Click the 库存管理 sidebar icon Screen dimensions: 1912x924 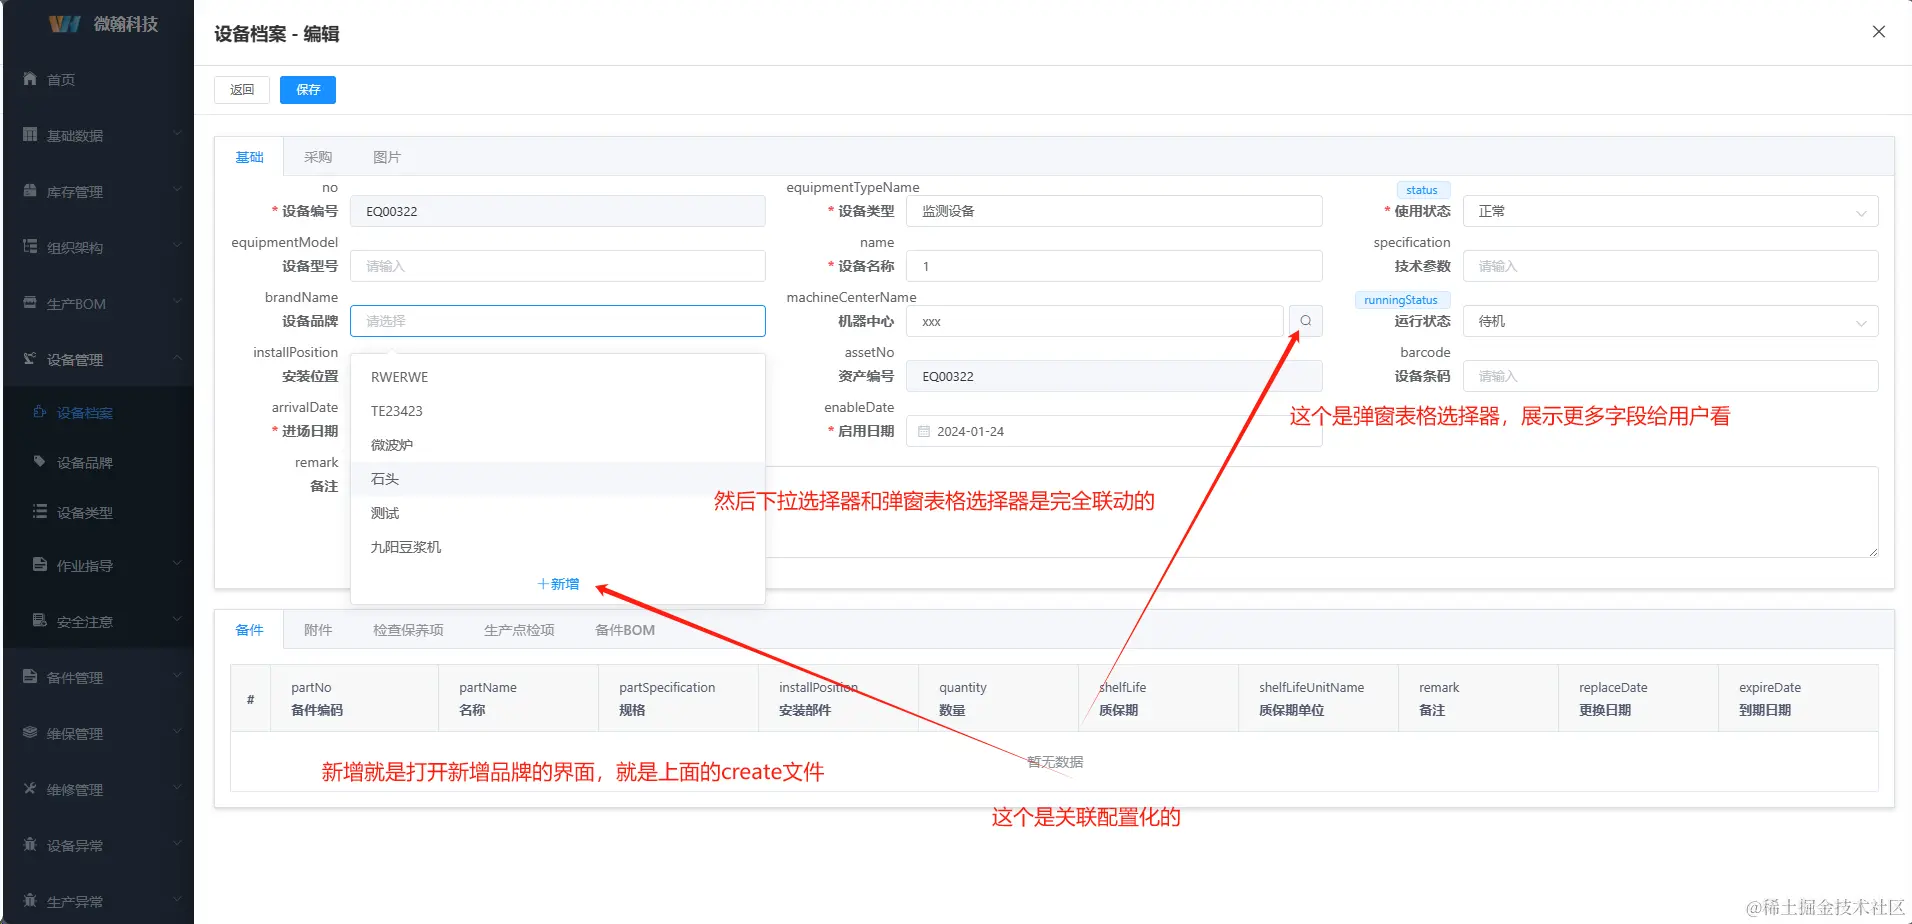point(30,190)
